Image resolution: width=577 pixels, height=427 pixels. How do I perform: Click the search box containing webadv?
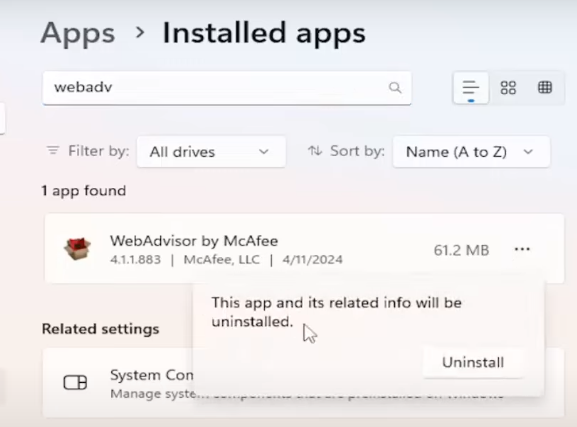[227, 88]
